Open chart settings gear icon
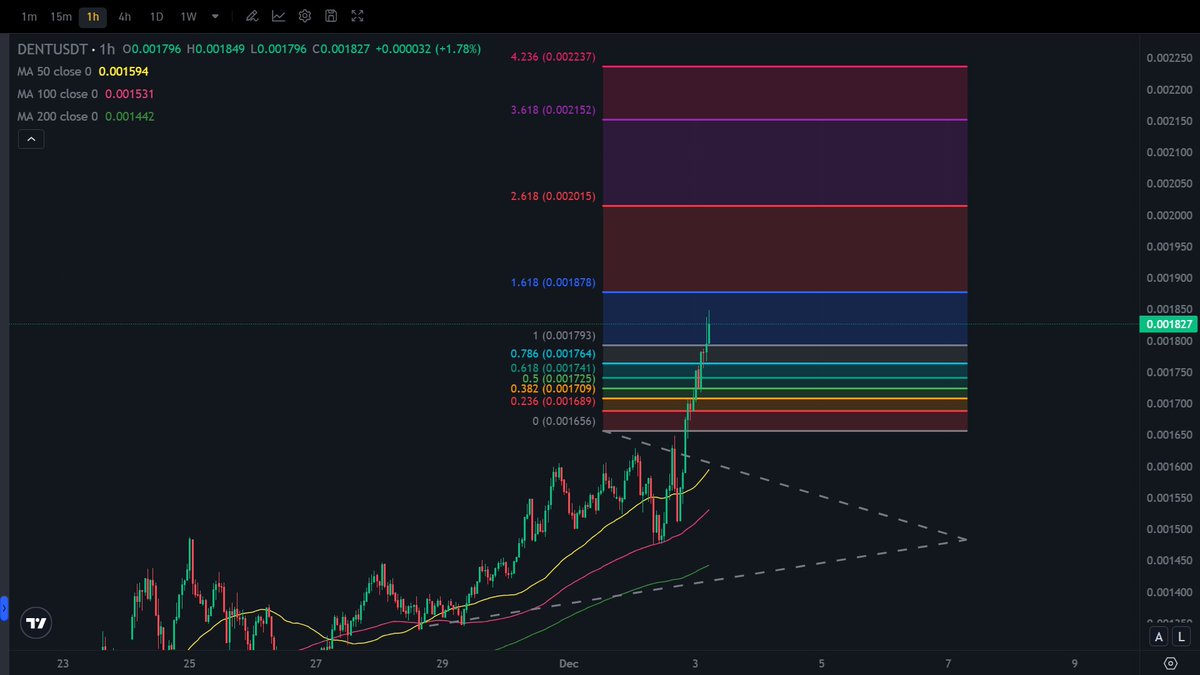1200x675 pixels. (305, 16)
